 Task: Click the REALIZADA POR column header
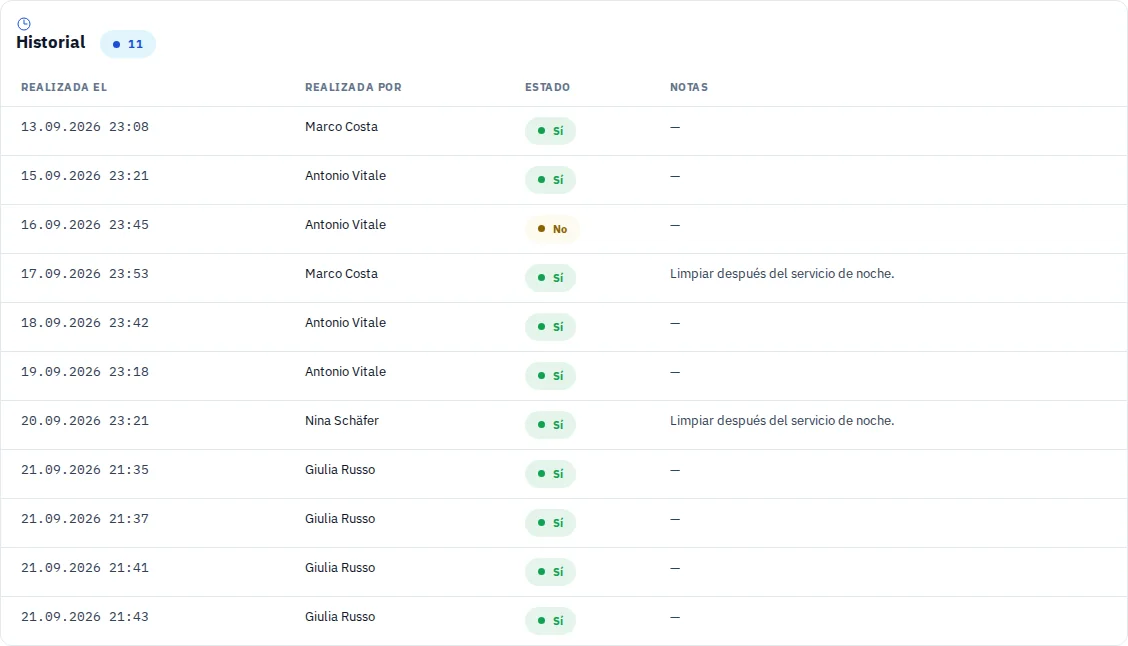coord(353,87)
